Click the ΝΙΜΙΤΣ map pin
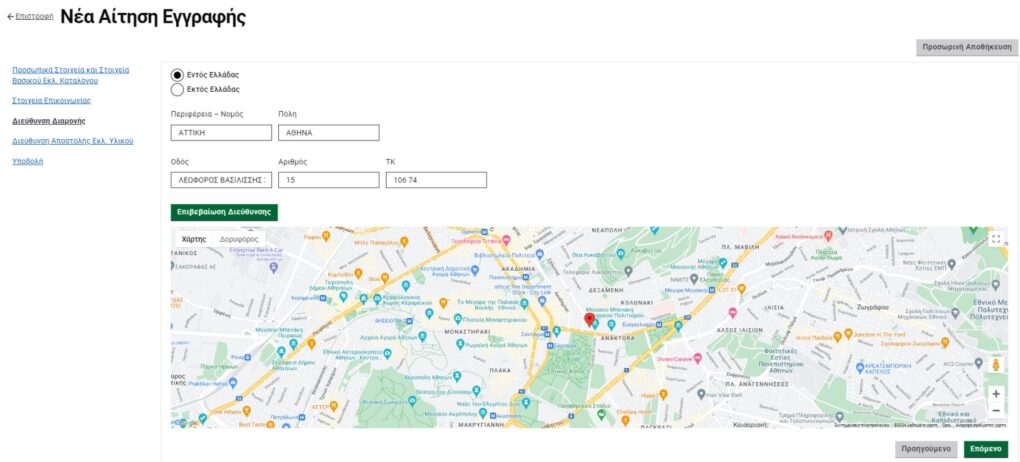1020x462 pixels. pos(694,277)
